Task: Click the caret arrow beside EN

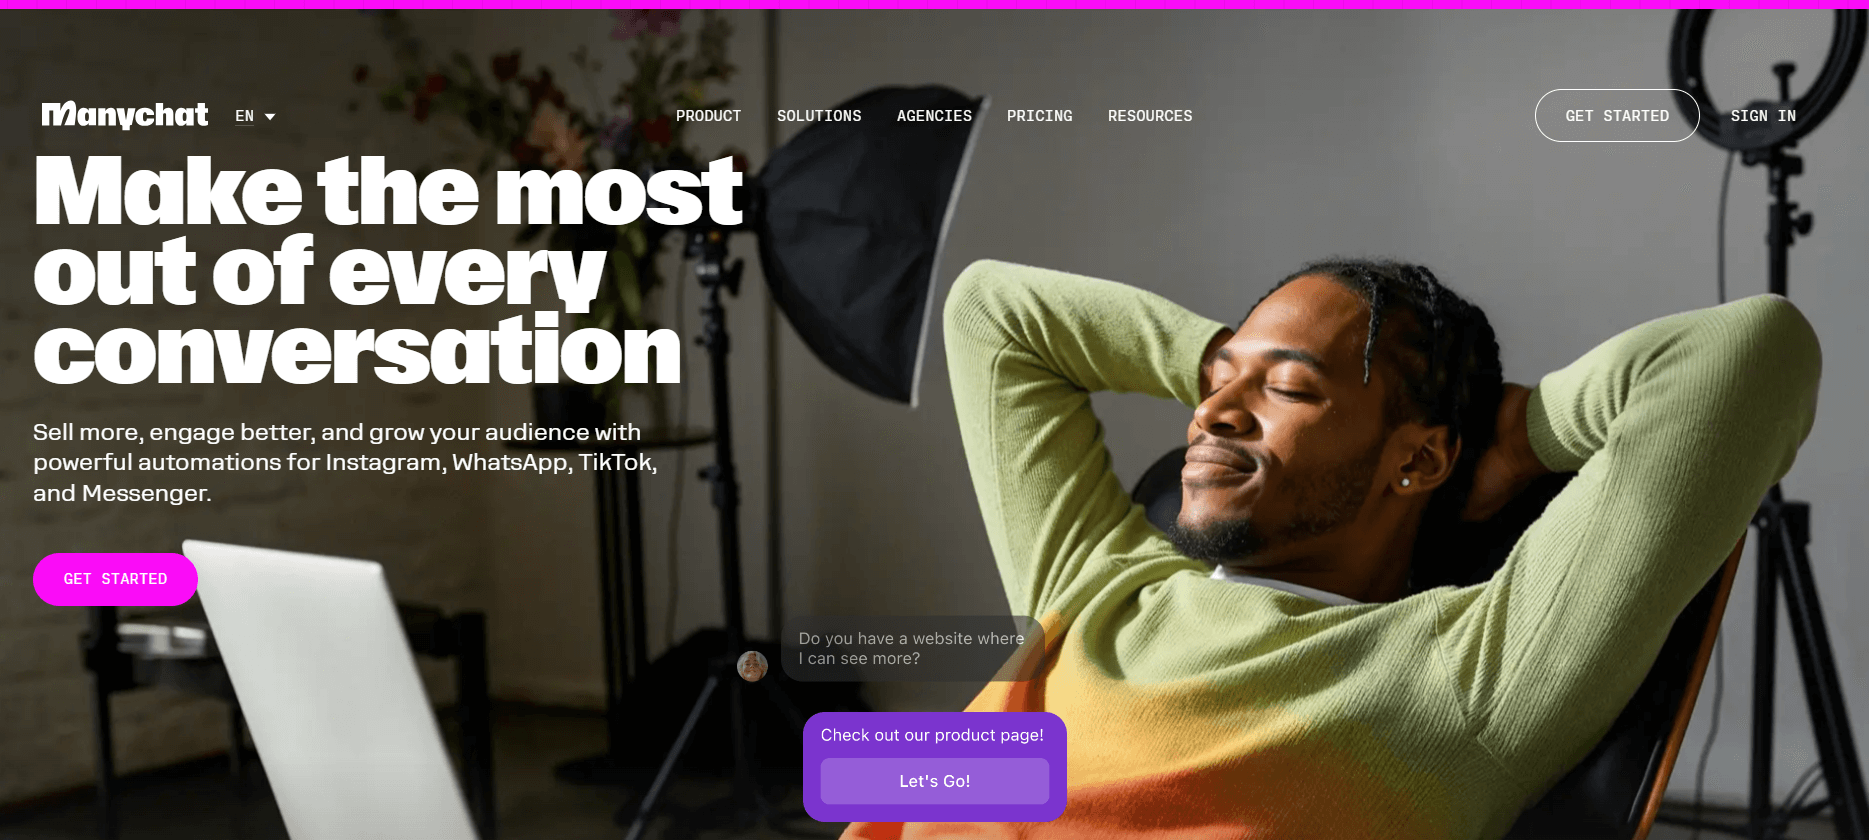Action: pos(270,117)
